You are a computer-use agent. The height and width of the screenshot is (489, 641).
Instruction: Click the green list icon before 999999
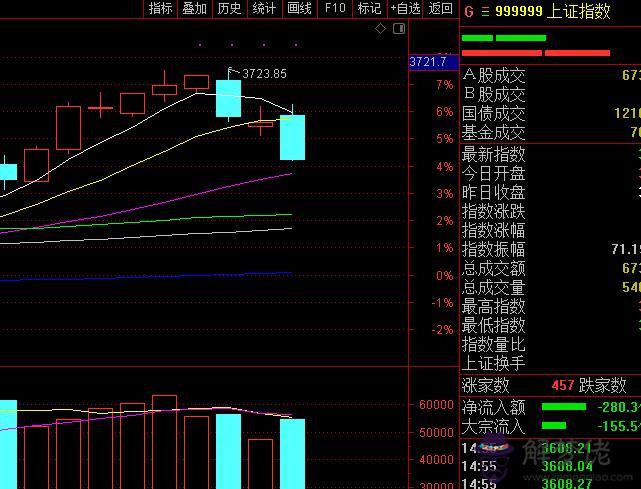click(486, 10)
